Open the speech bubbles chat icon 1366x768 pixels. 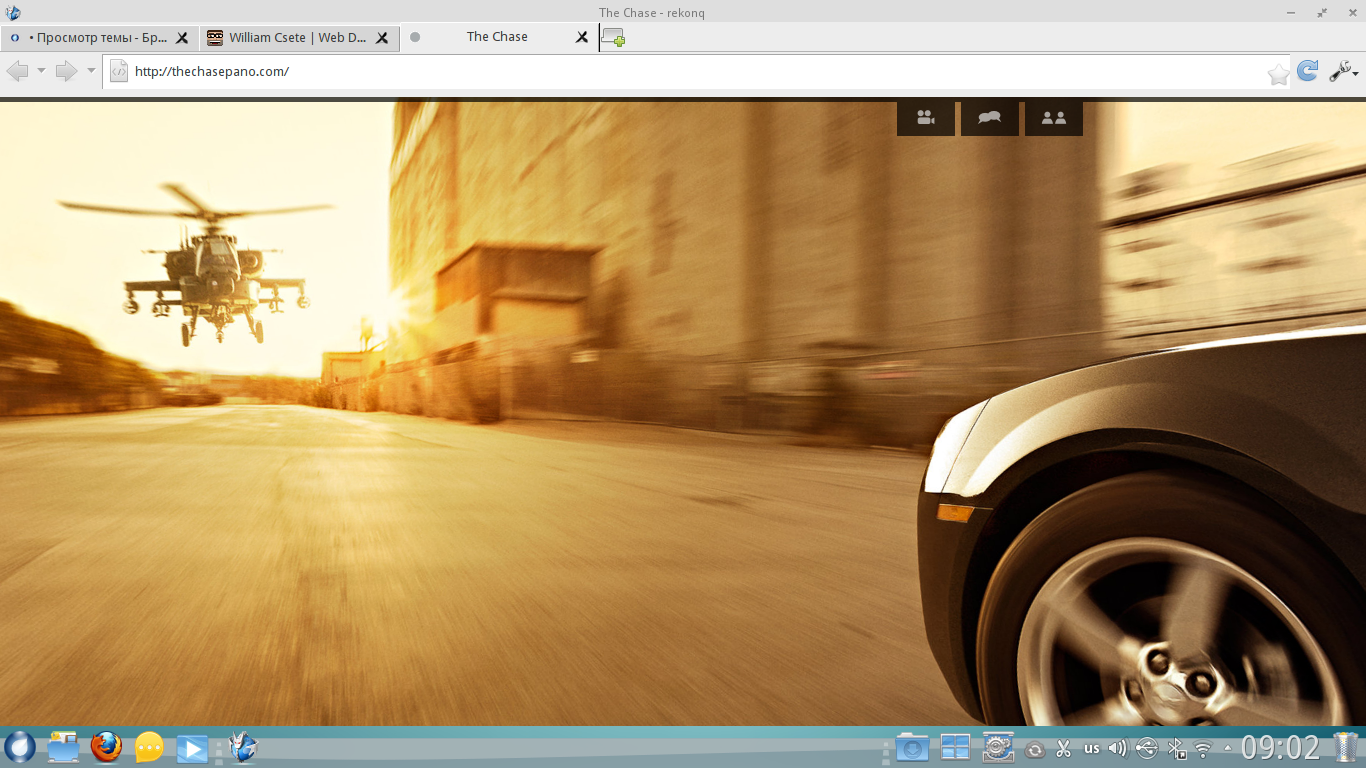989,118
